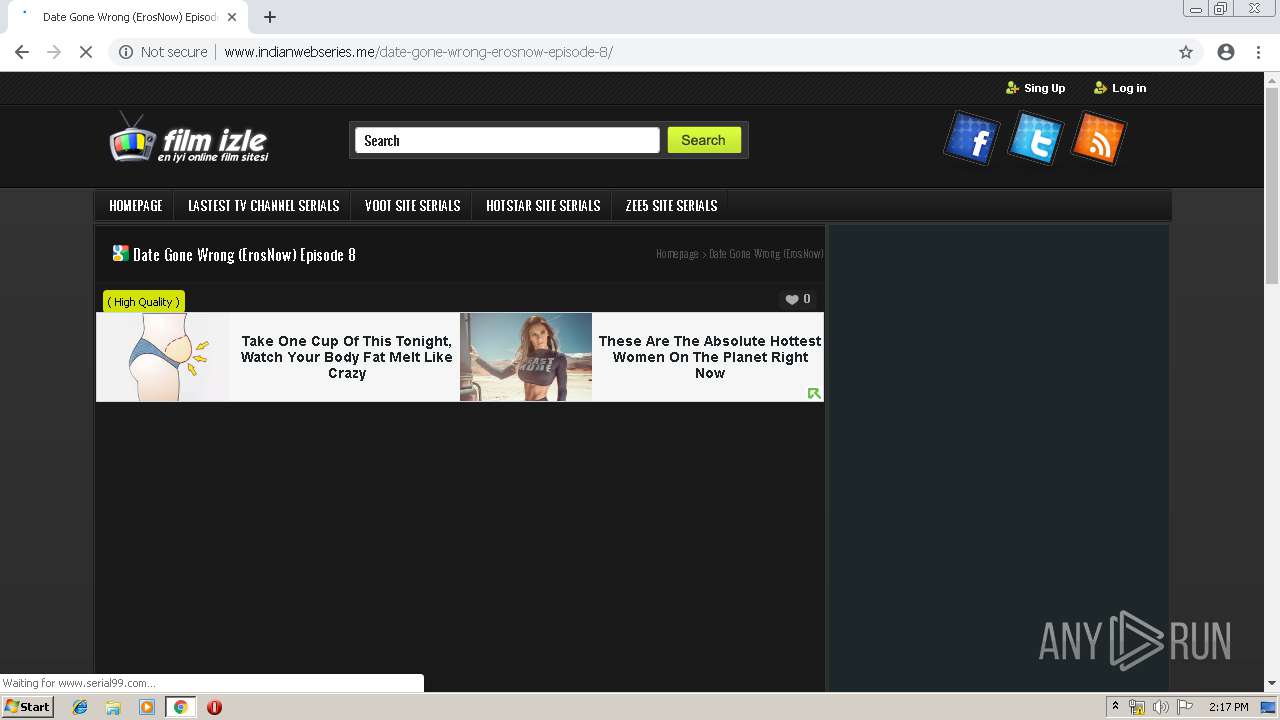Click the Date Gone Wrong breadcrumb link
The width and height of the screenshot is (1280, 720).
coord(766,254)
